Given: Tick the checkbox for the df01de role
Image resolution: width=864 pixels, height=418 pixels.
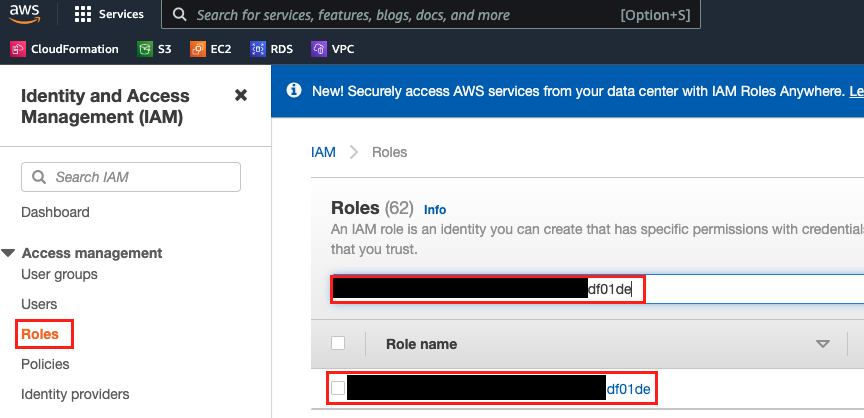Looking at the screenshot, I should pos(338,388).
